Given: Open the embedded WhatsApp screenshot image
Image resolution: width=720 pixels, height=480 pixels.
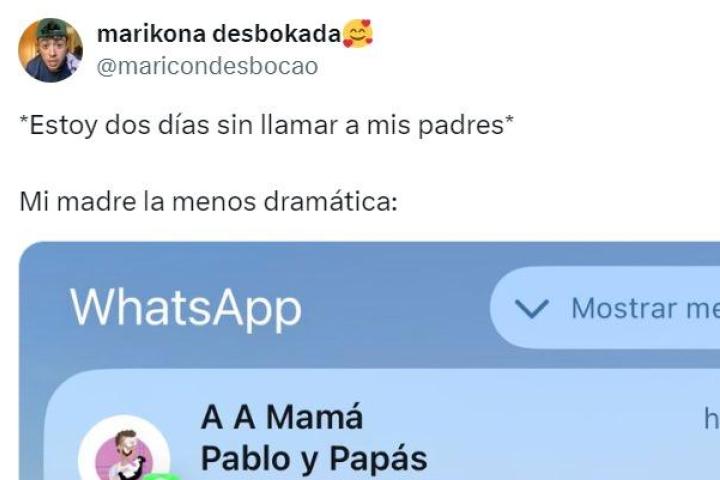Looking at the screenshot, I should pyautogui.click(x=369, y=361).
